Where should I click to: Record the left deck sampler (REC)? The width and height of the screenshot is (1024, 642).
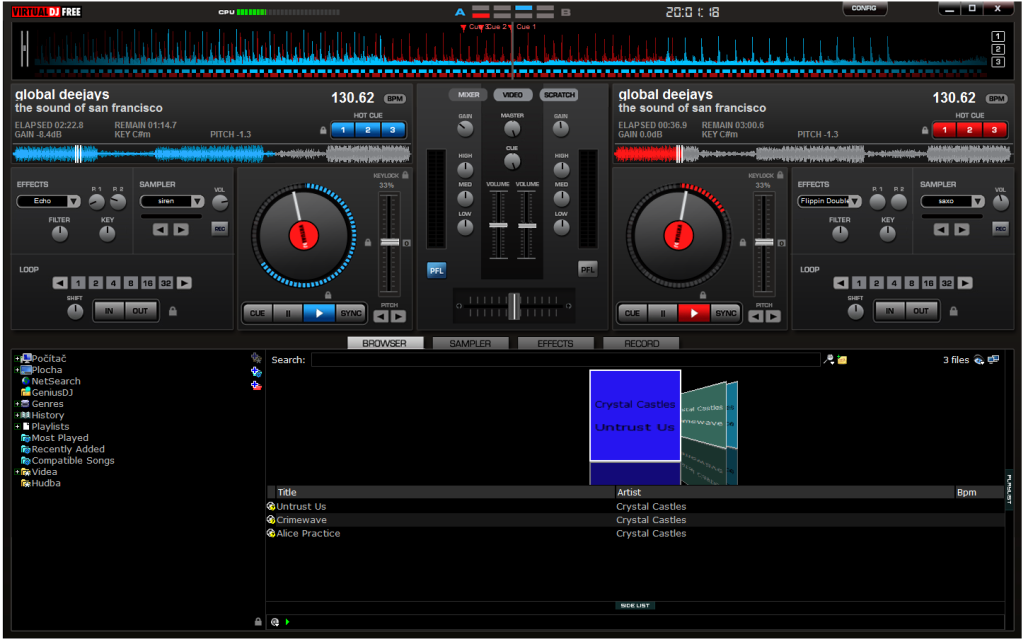[x=220, y=229]
